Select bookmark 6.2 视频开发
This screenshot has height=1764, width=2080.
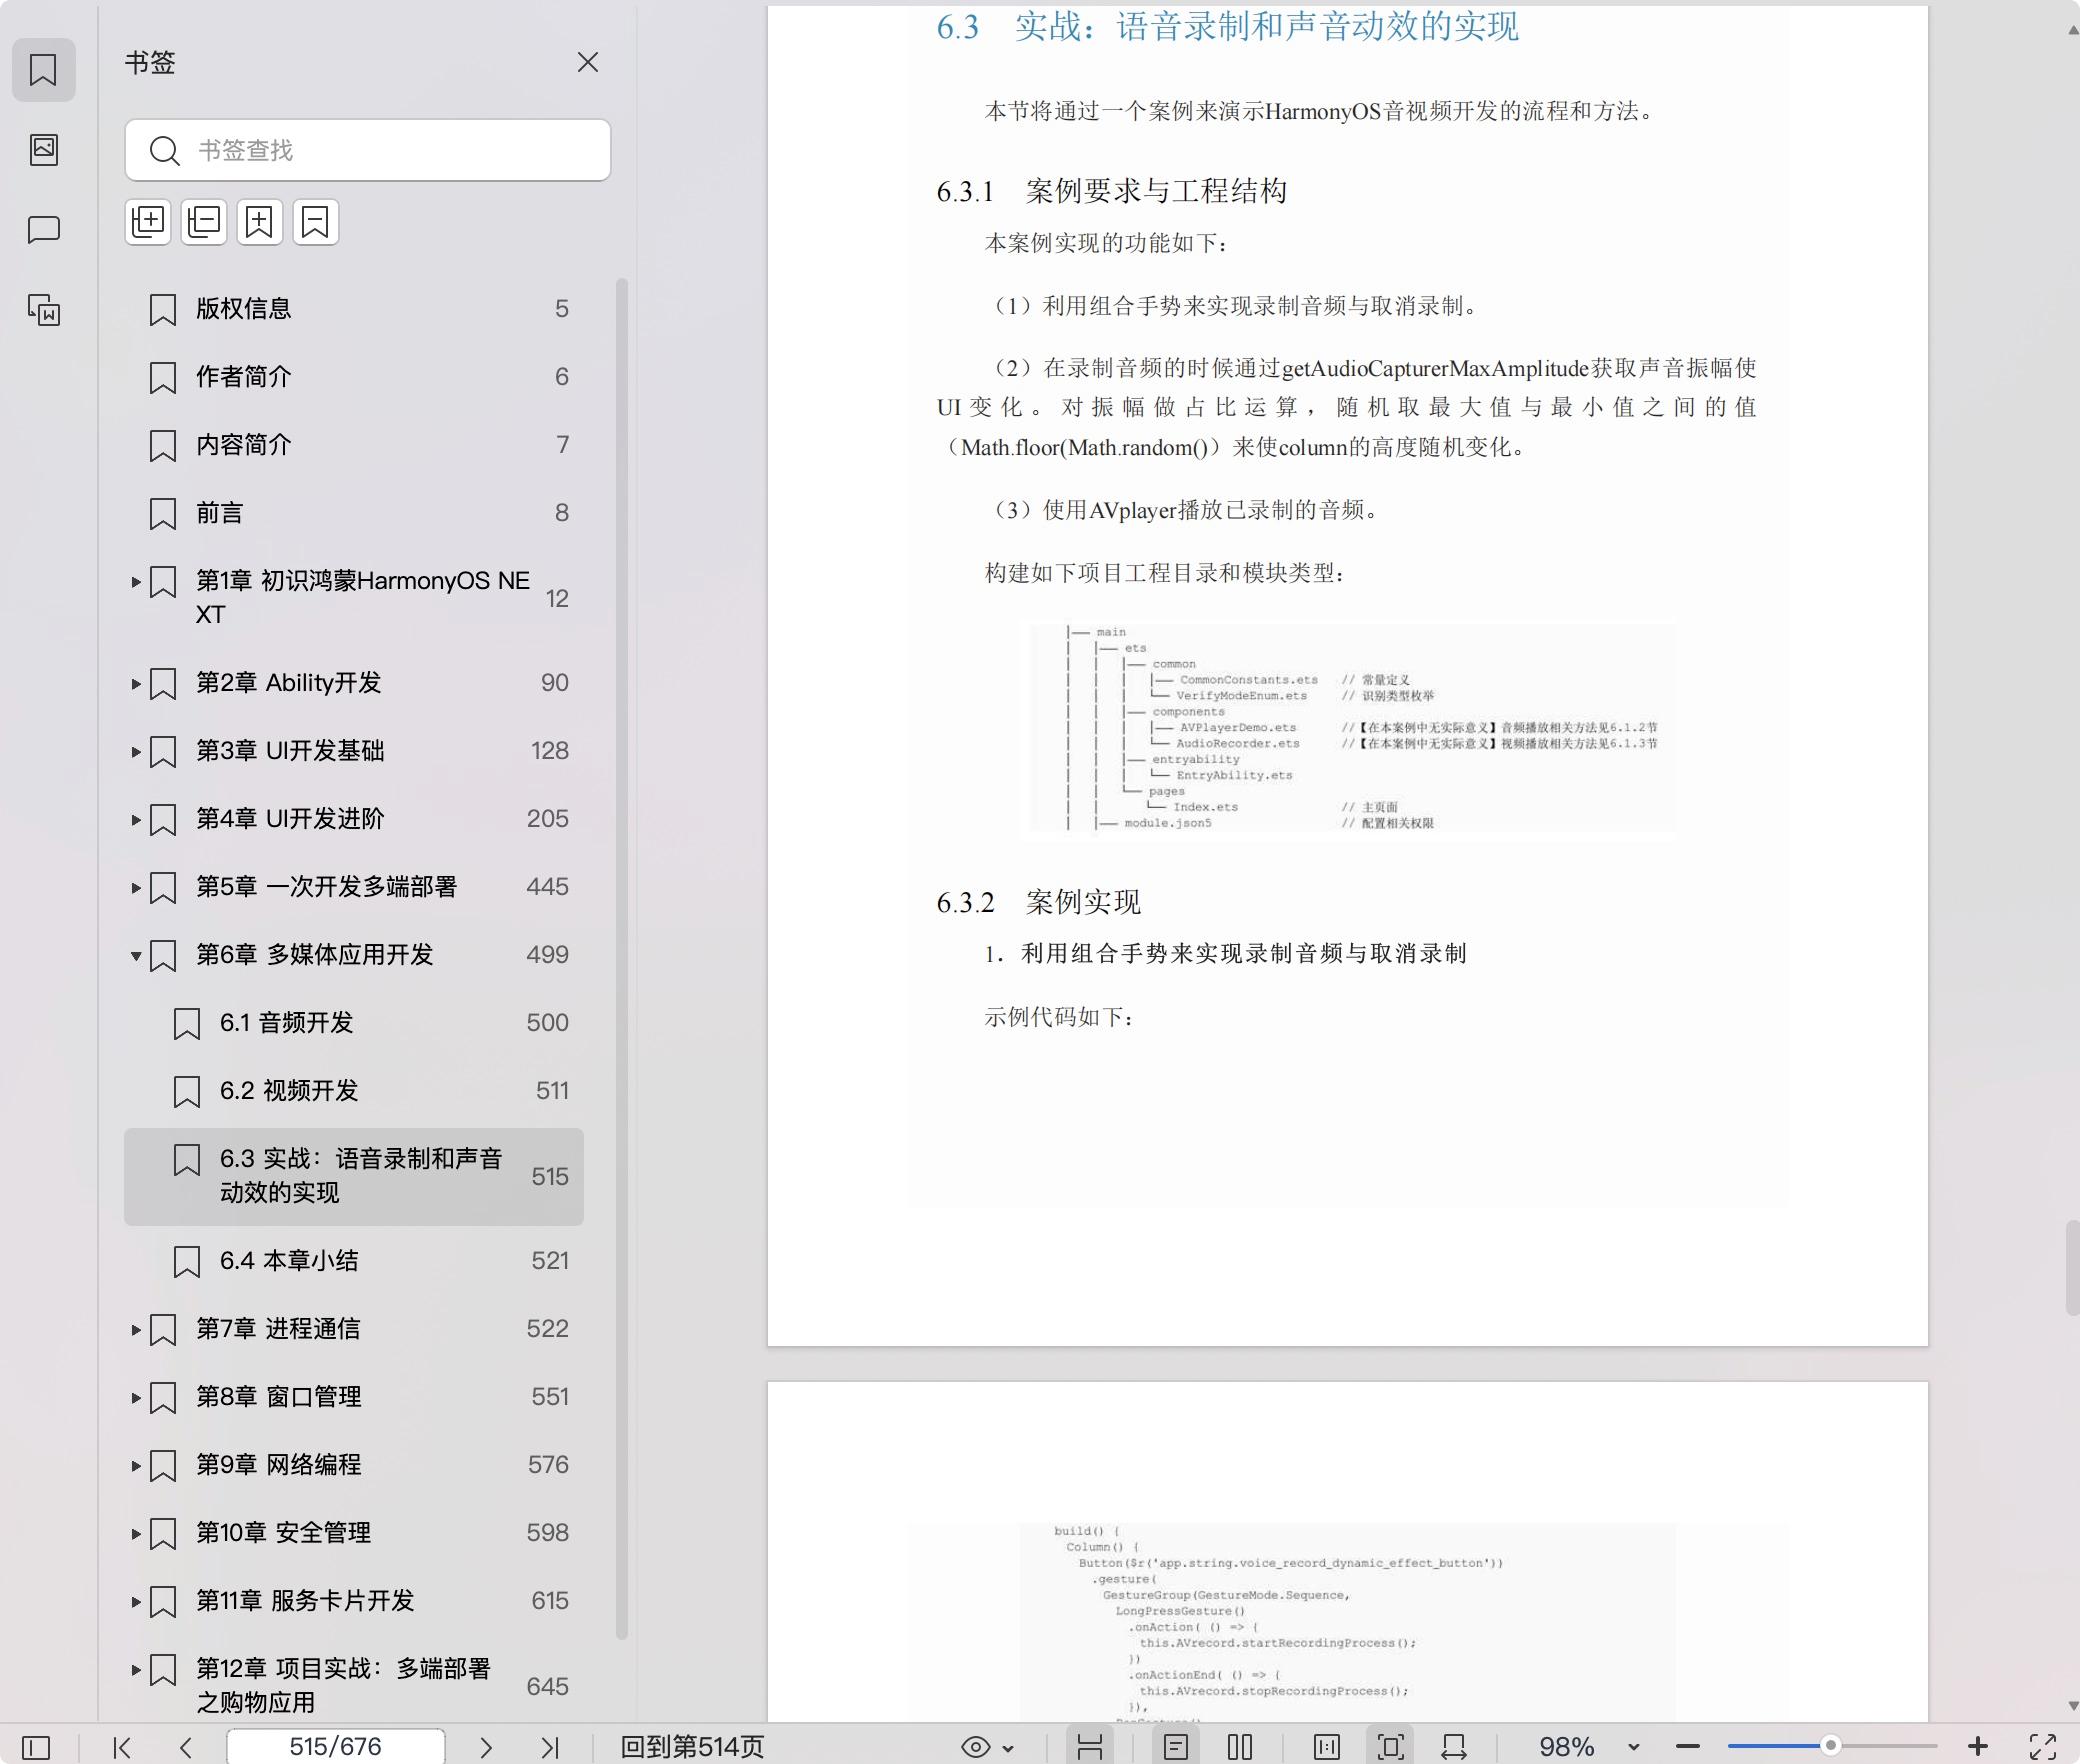(x=289, y=1090)
